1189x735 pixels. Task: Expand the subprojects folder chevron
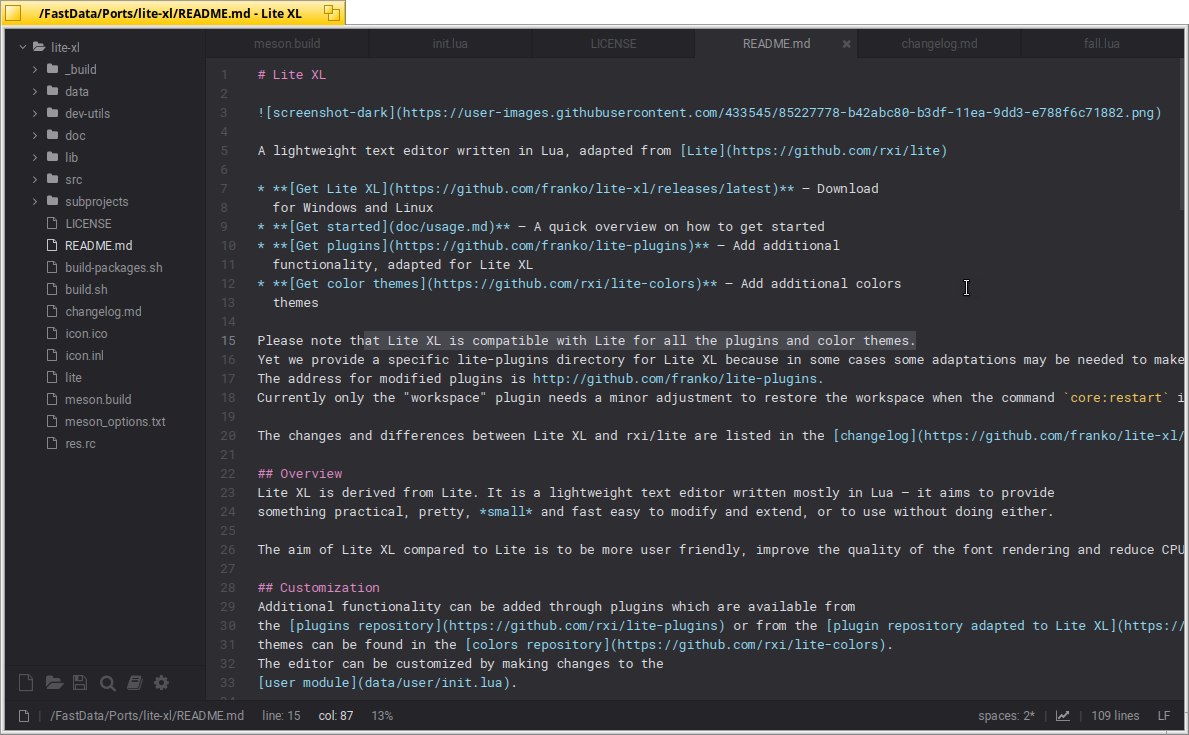pyautogui.click(x=35, y=201)
